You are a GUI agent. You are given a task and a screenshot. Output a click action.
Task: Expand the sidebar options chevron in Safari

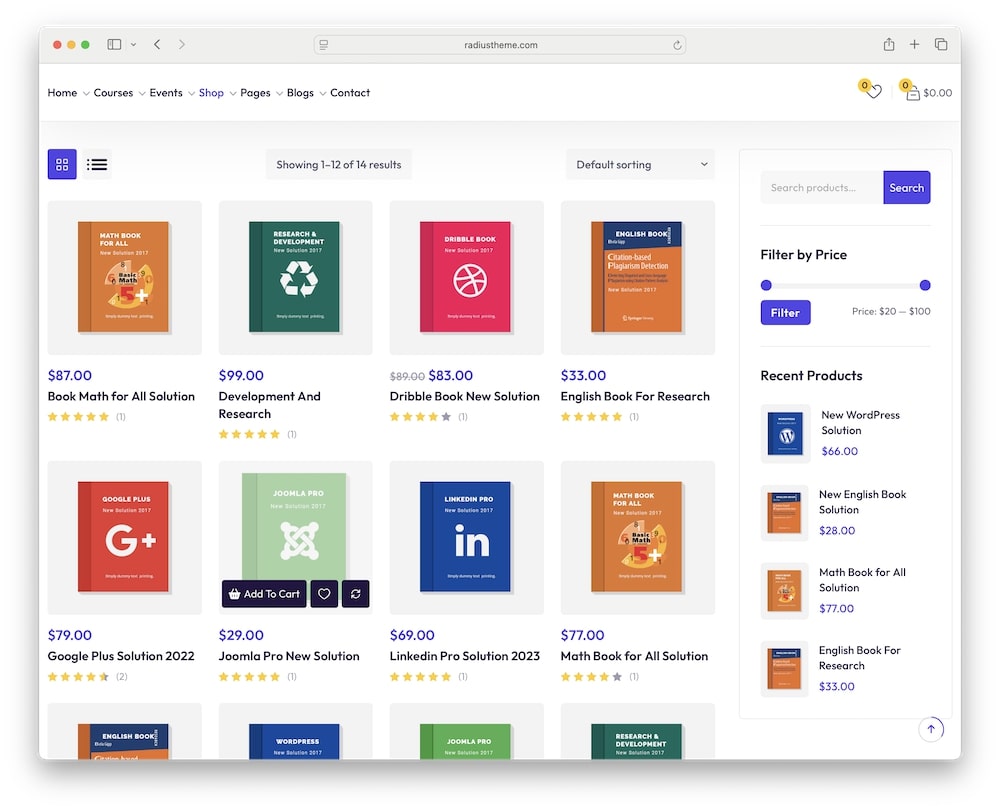133,45
